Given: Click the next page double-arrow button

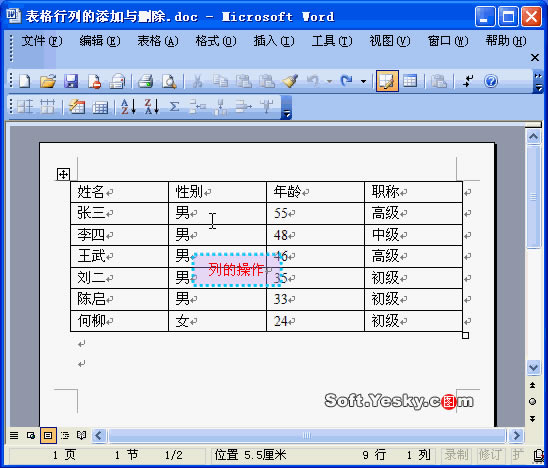Looking at the screenshot, I should tap(533, 418).
